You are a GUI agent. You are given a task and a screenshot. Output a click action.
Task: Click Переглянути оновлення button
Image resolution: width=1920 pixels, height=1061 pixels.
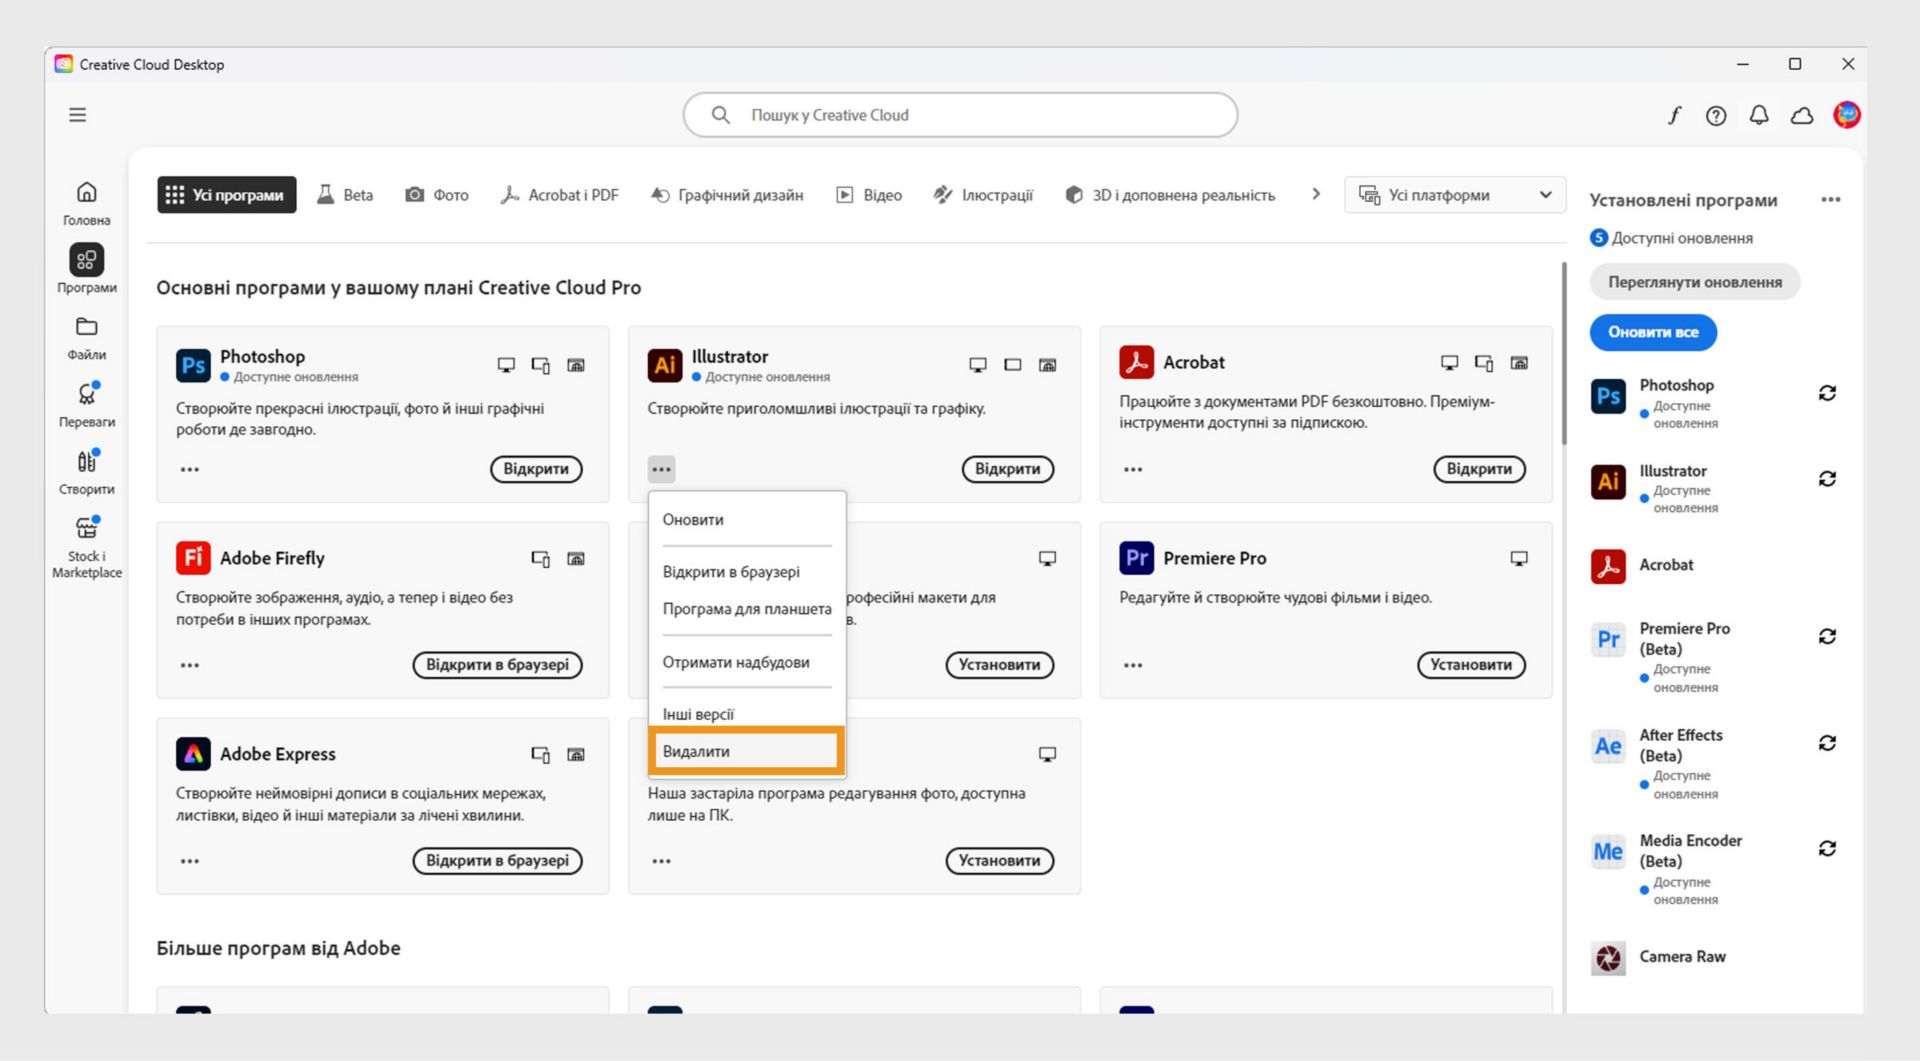1694,282
